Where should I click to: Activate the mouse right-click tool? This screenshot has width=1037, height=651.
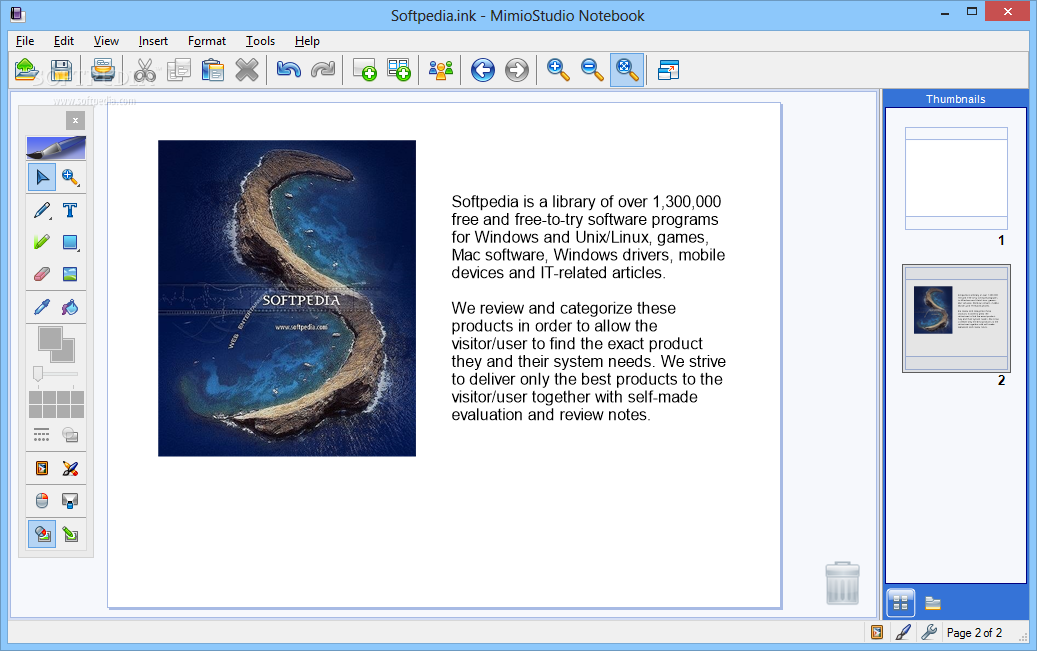[42, 501]
